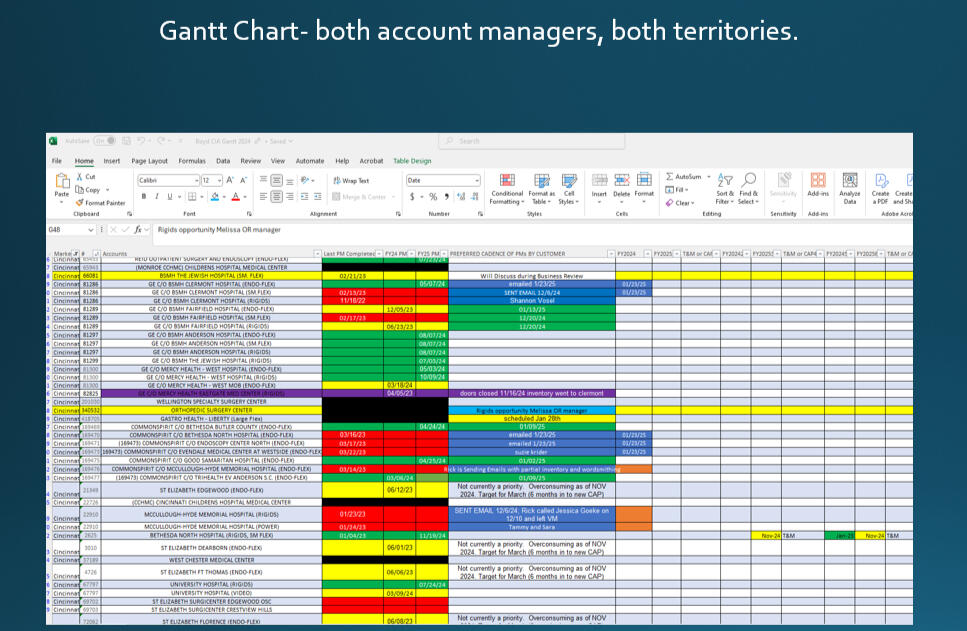The width and height of the screenshot is (967, 631).
Task: Click the Sort & Filter icon
Action: point(724,180)
